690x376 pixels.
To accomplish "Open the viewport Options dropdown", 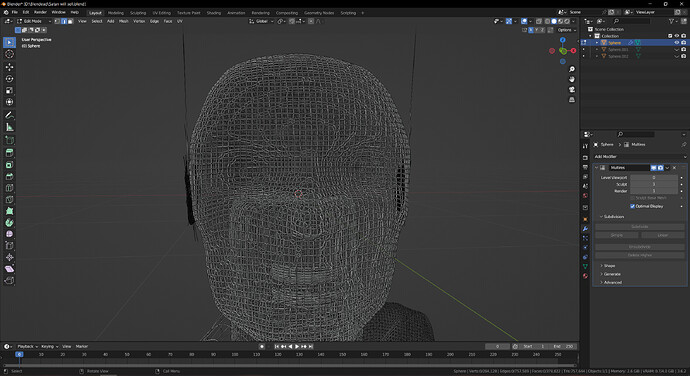I will coord(566,30).
